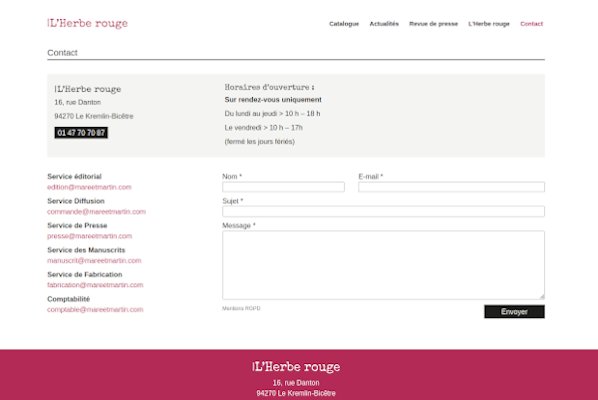Open the manuscrit@mareetmartin.com link
Screen dimensions: 598x400
pos(94,260)
